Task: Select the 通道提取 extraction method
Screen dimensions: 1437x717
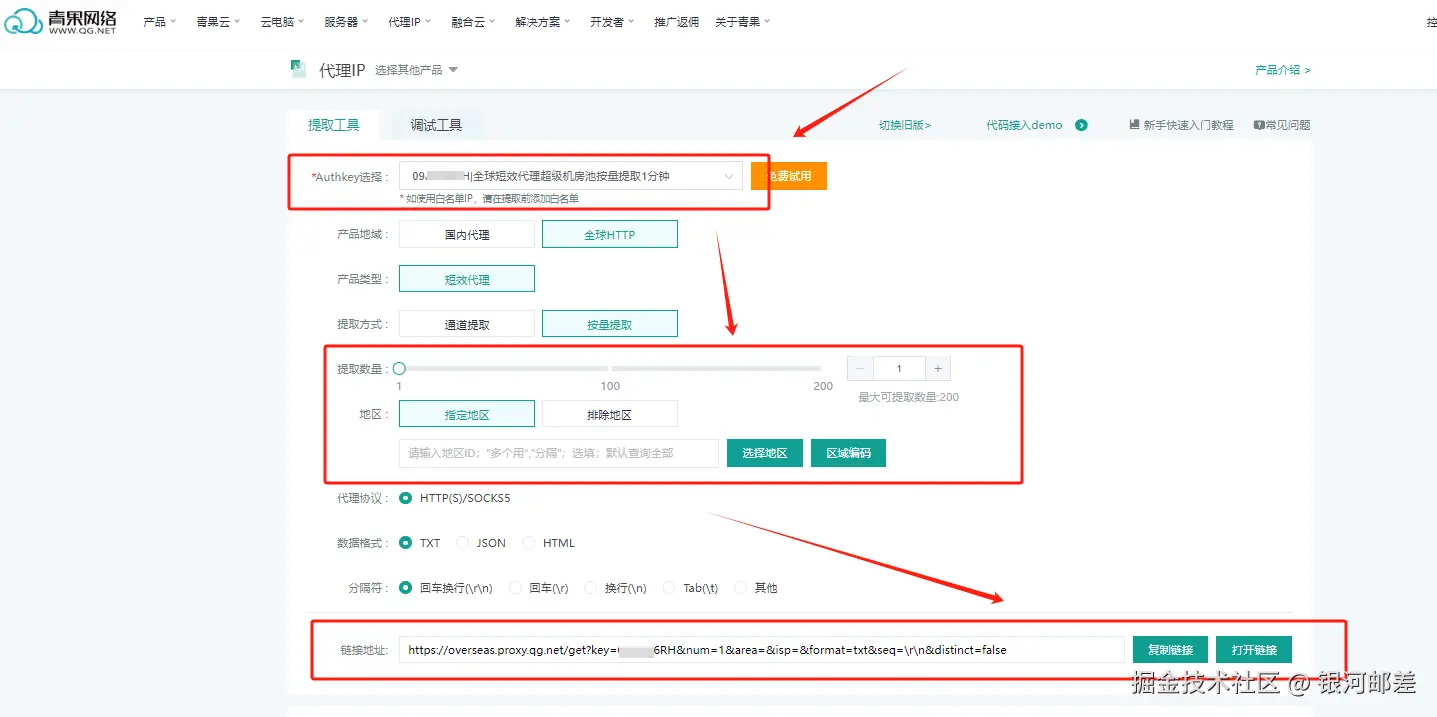Action: (x=467, y=324)
